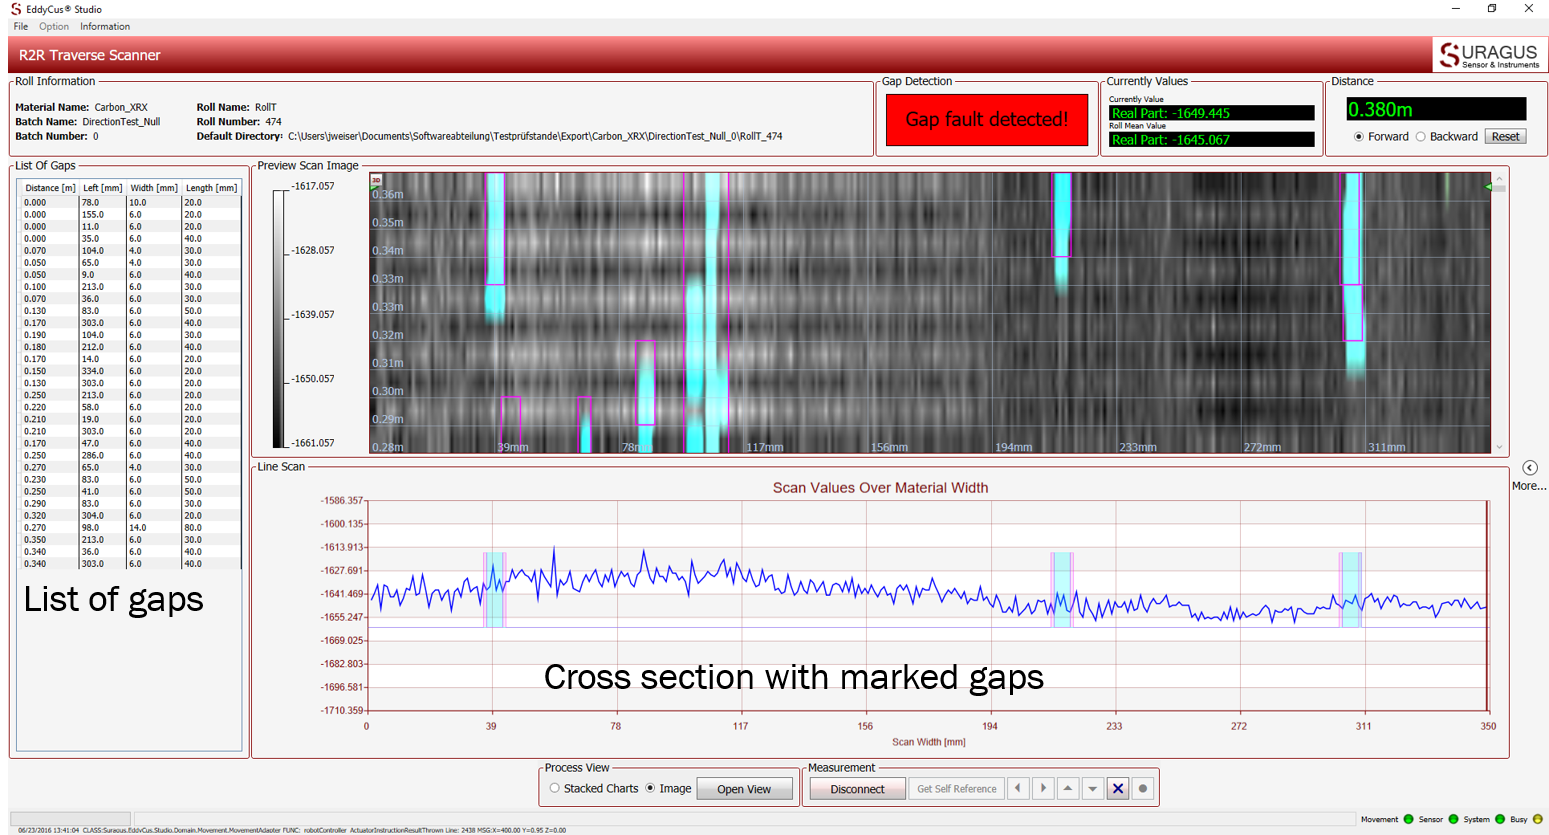The width and height of the screenshot is (1549, 835).
Task: Select the Forward direction radio button
Action: (1358, 137)
